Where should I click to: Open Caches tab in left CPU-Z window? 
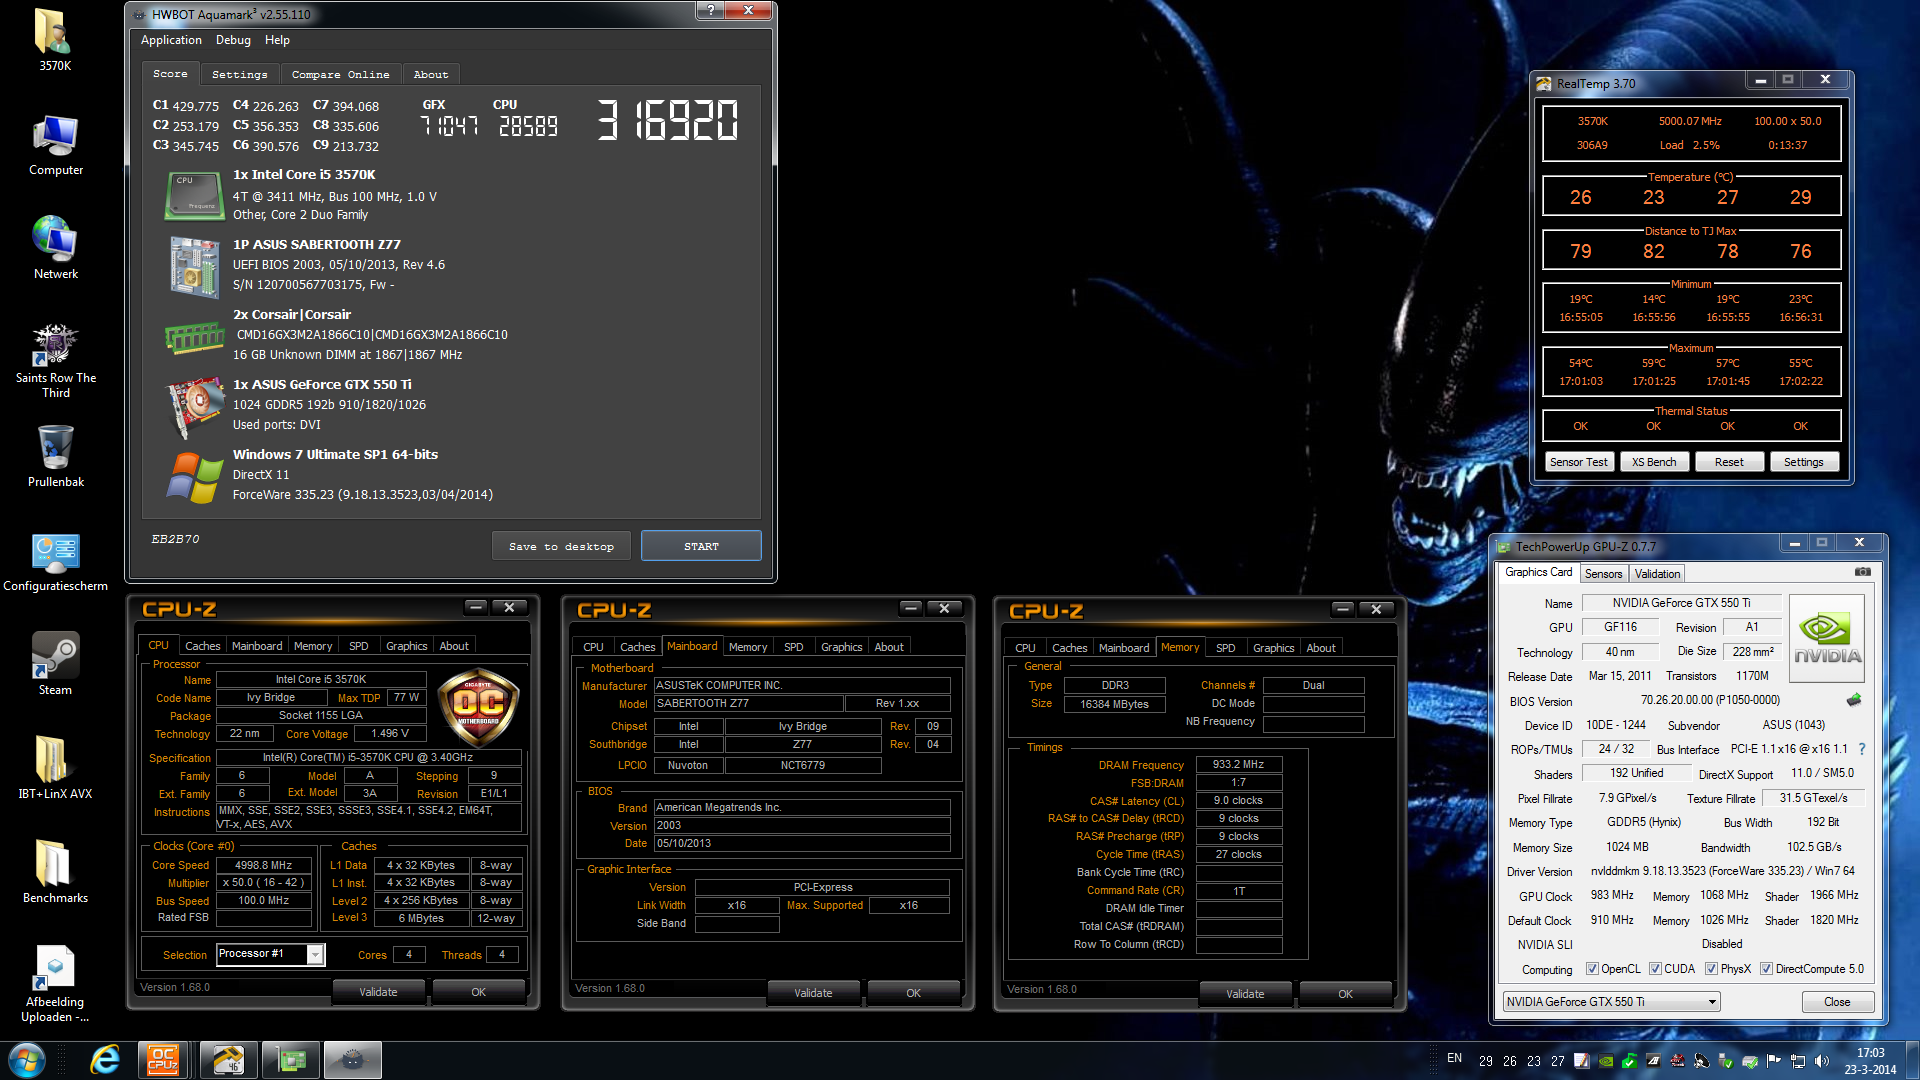point(203,646)
